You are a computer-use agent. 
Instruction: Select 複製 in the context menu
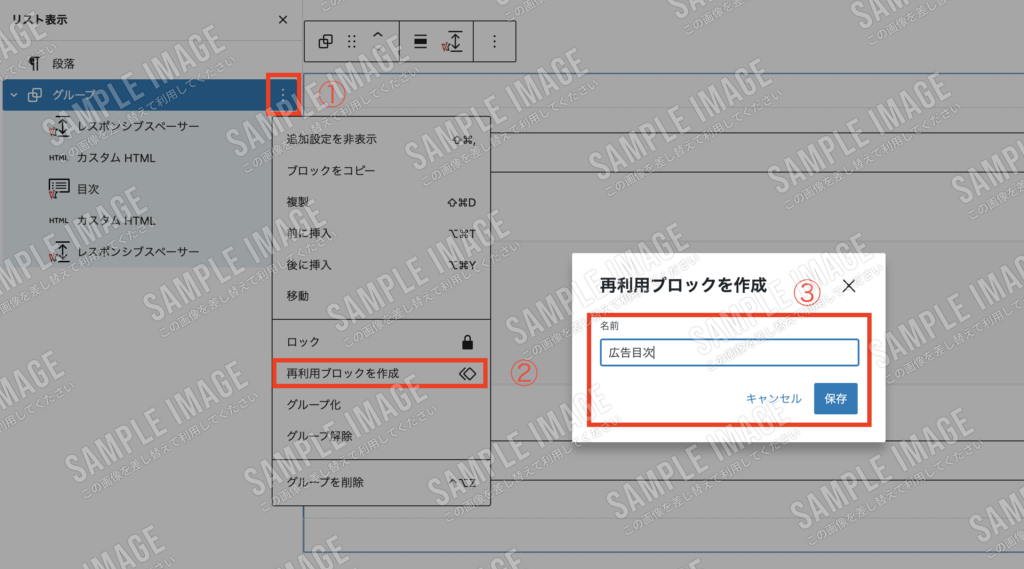(x=298, y=202)
